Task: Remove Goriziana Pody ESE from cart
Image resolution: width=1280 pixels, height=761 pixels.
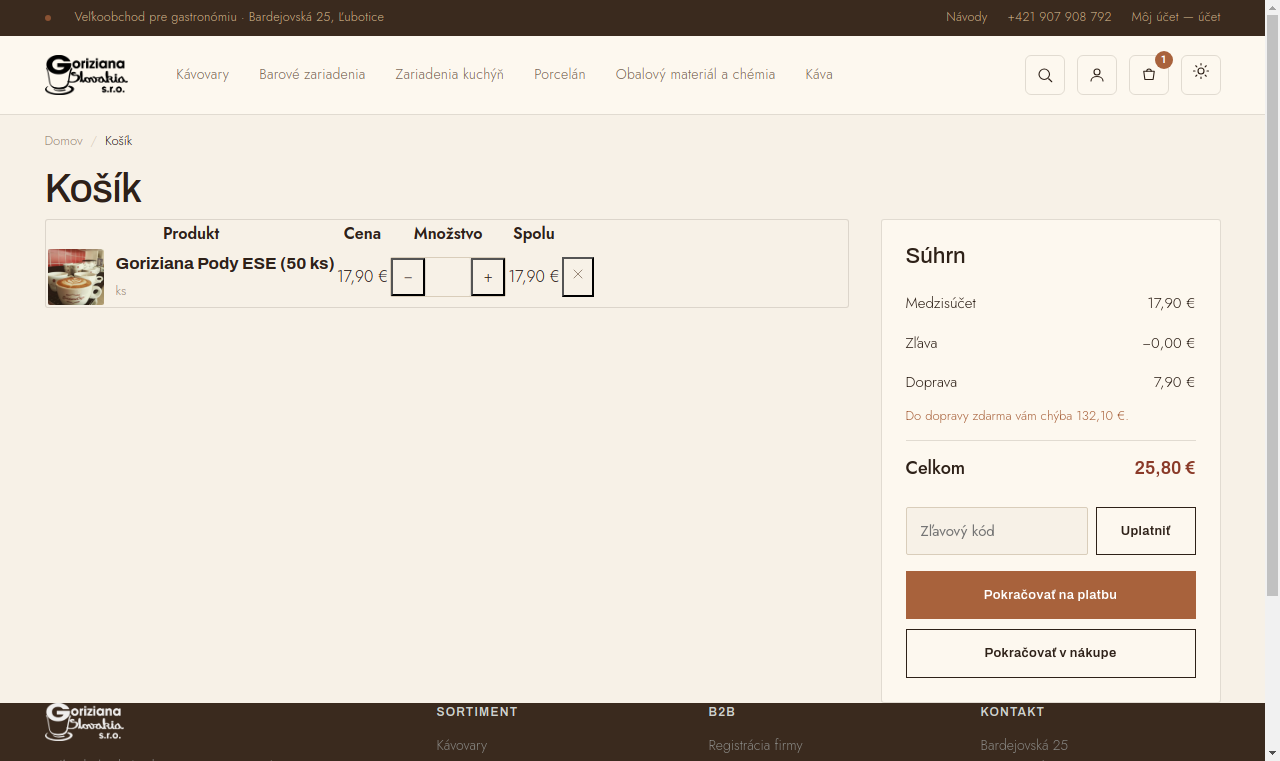Action: [578, 277]
